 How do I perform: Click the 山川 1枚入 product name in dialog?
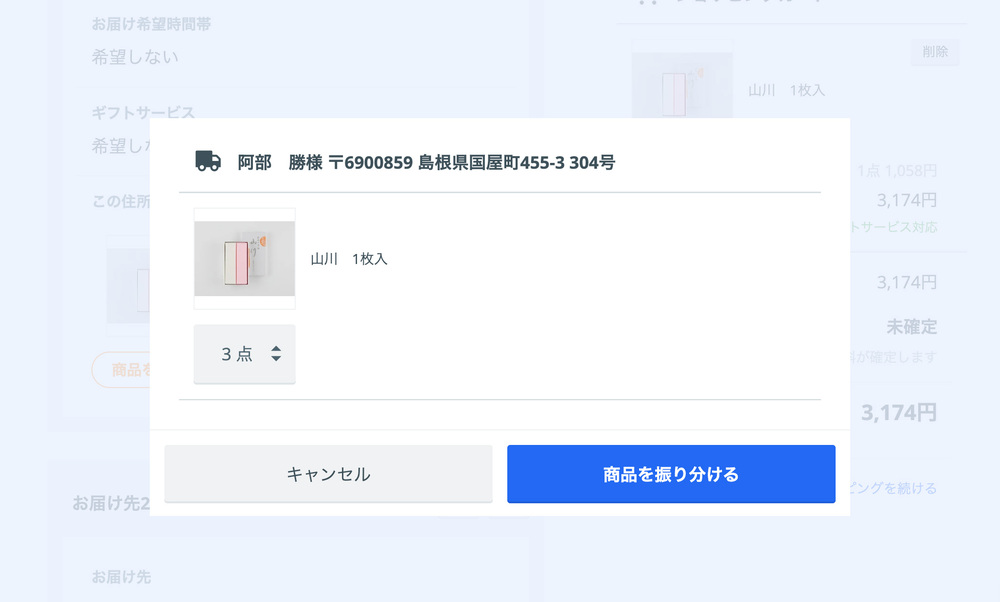coord(349,259)
